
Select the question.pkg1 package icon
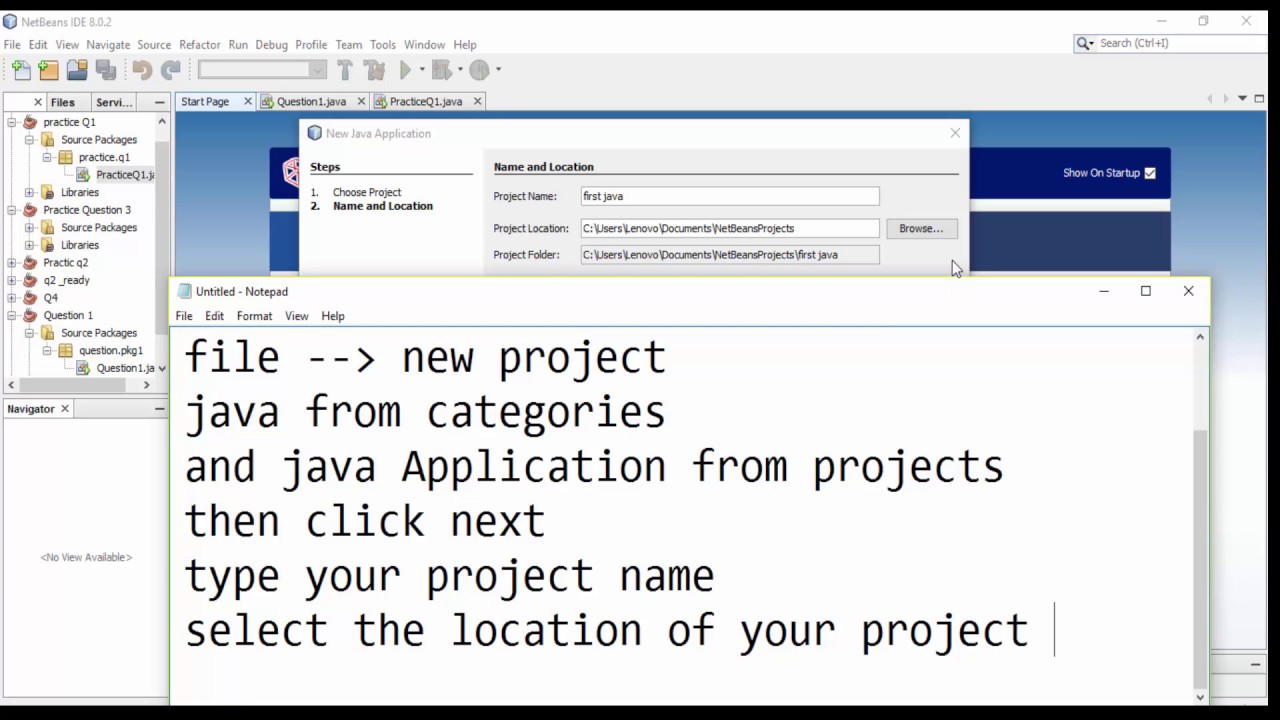tap(66, 350)
